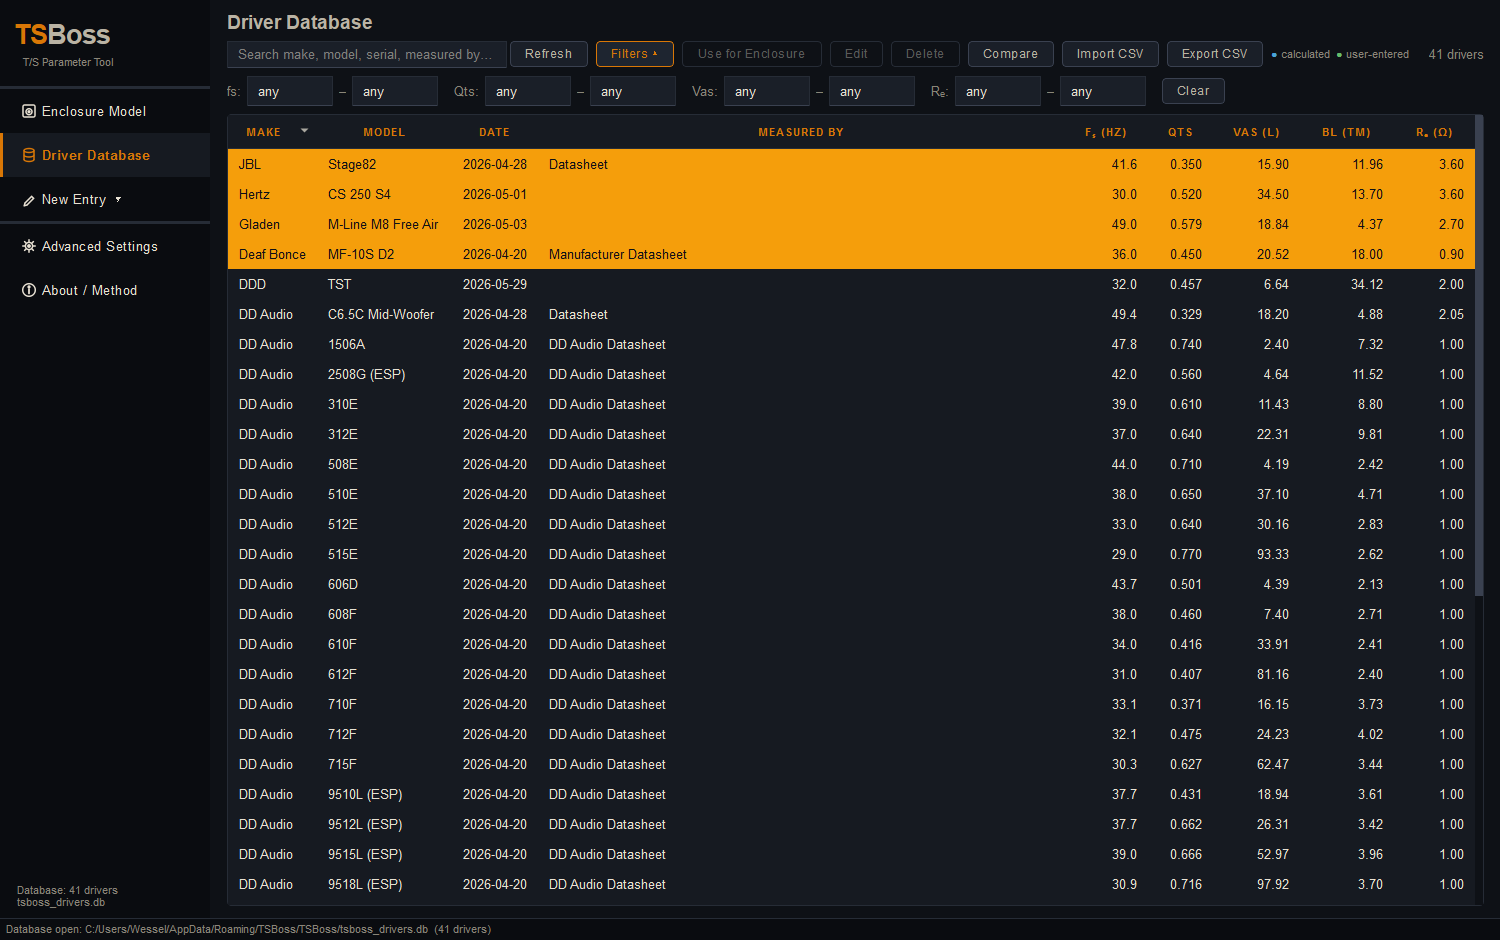Select the DD Audio 715F row
Screen dimensions: 1500x940
[x=851, y=764]
